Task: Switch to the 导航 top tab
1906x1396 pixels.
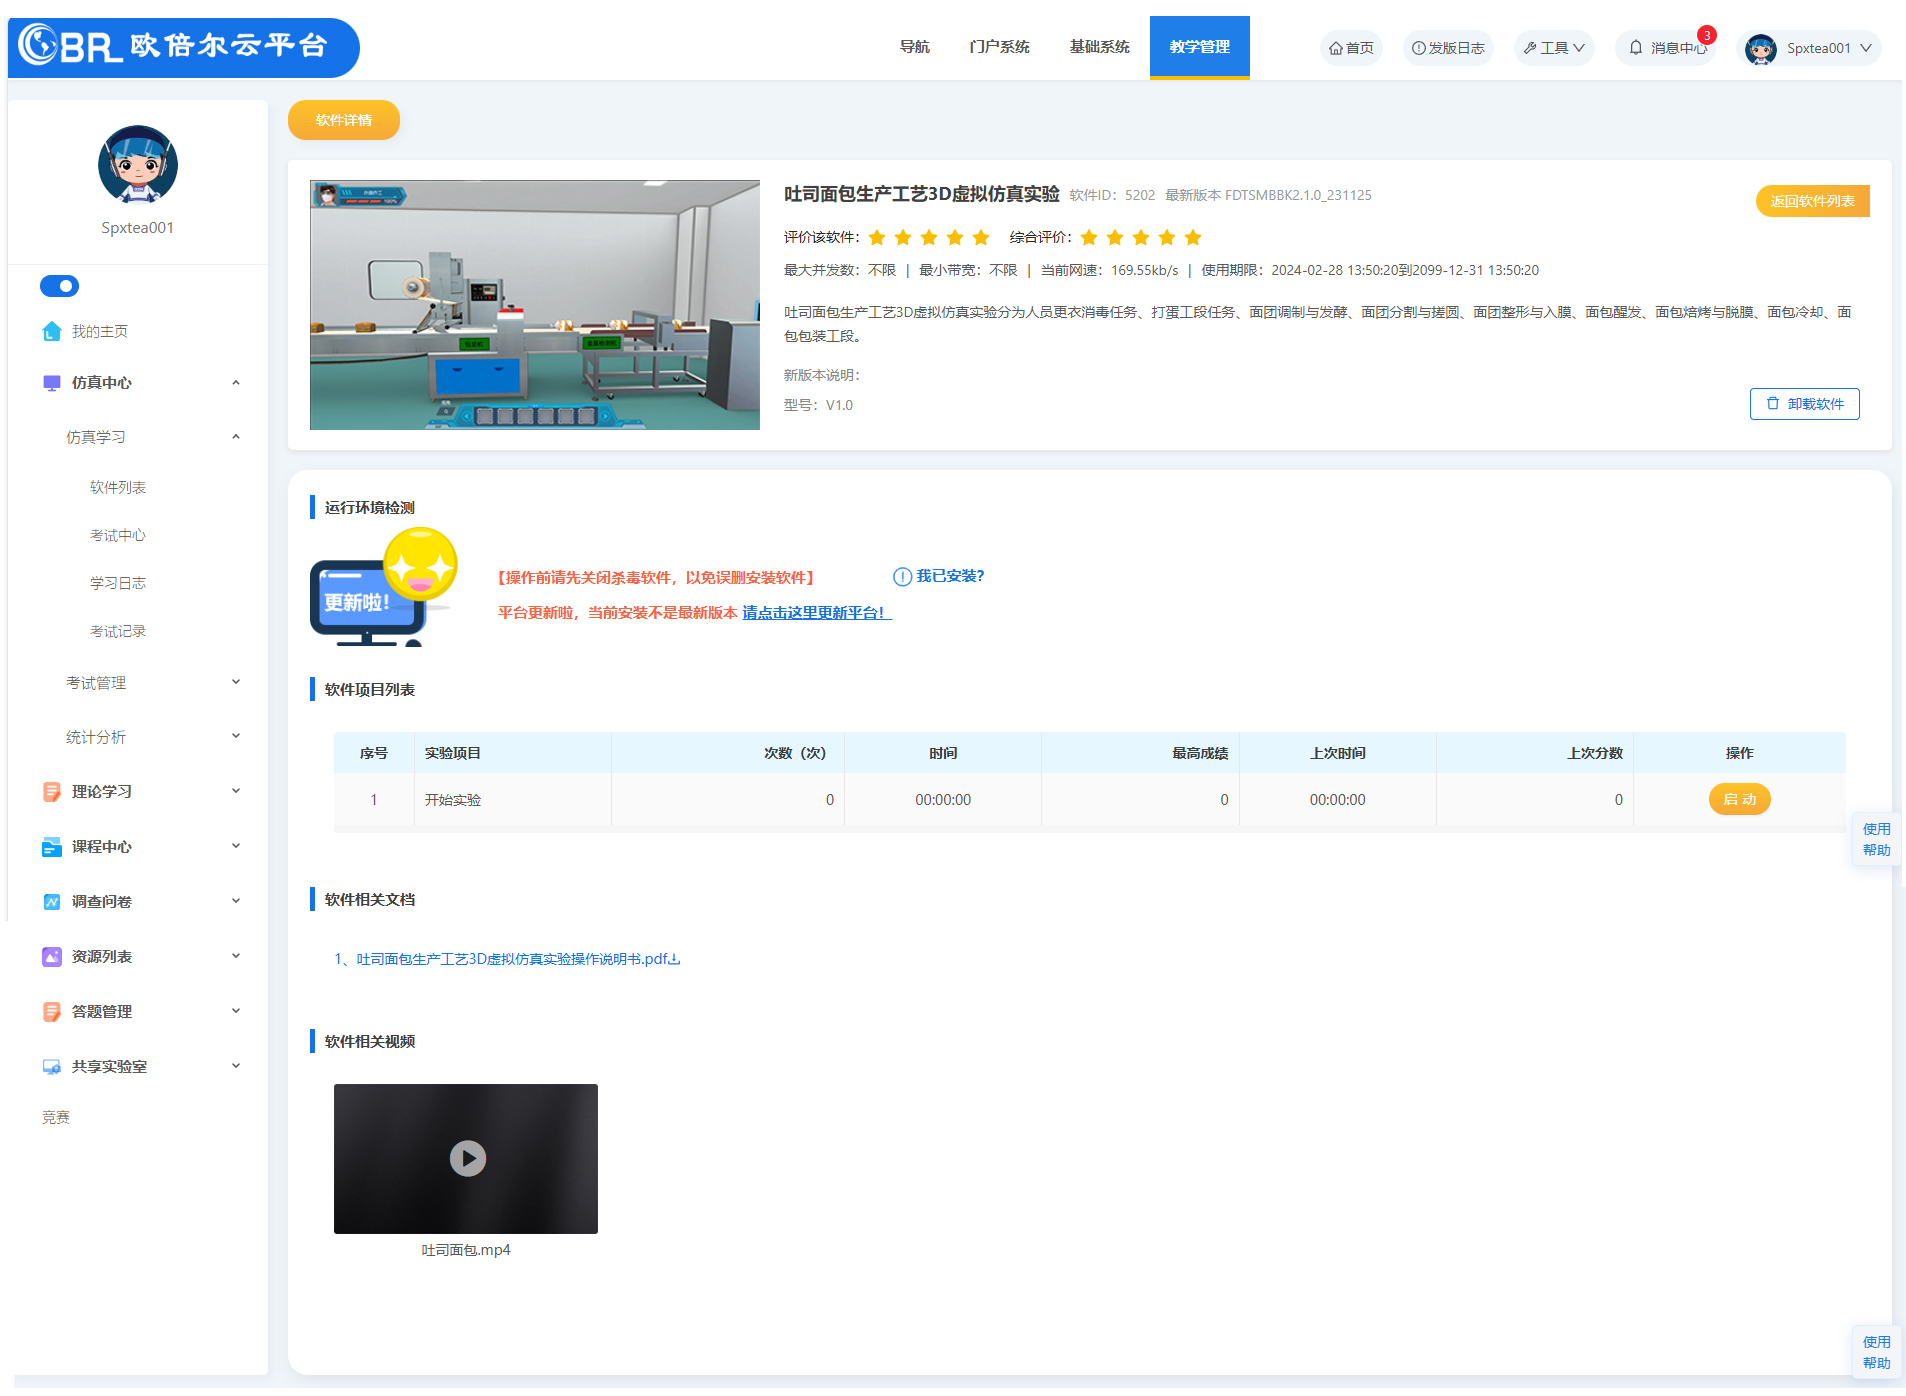Action: point(915,47)
